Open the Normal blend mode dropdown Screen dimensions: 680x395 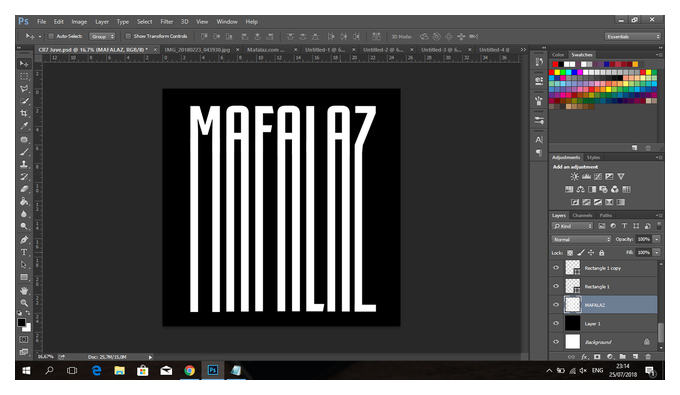[x=581, y=239]
